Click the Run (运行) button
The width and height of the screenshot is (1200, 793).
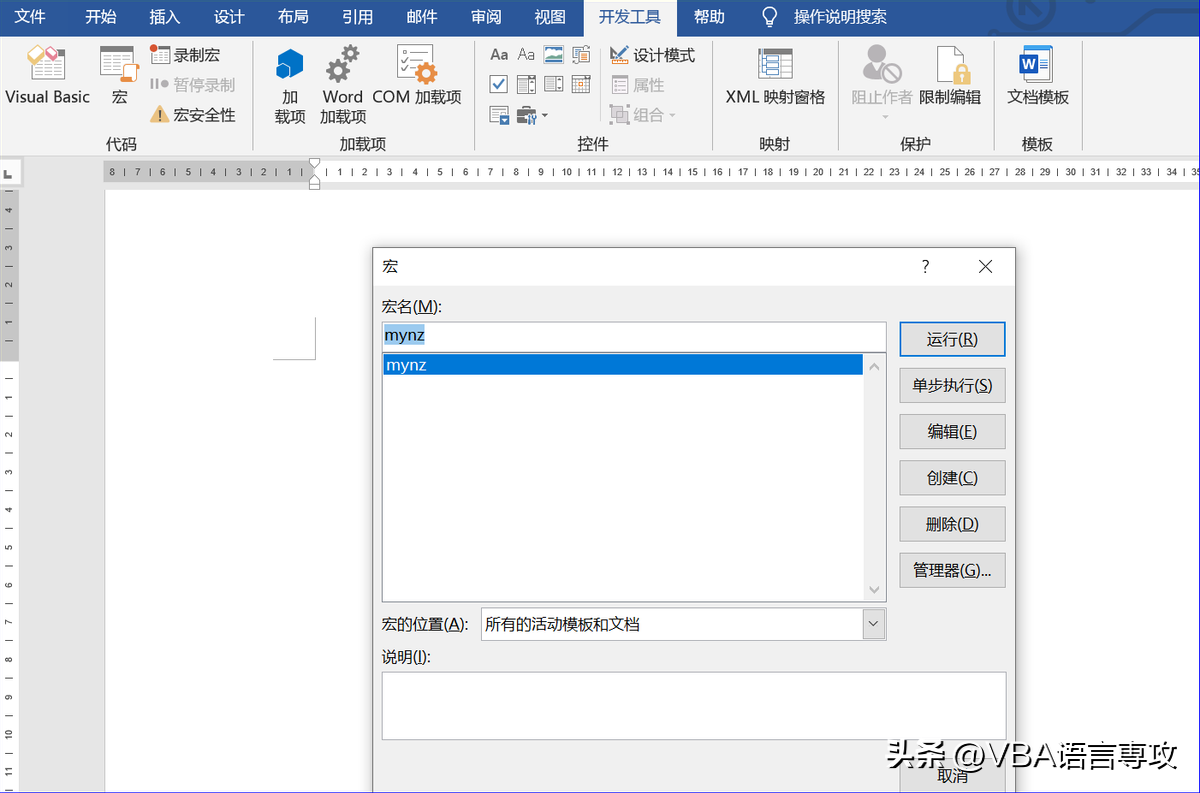point(952,339)
